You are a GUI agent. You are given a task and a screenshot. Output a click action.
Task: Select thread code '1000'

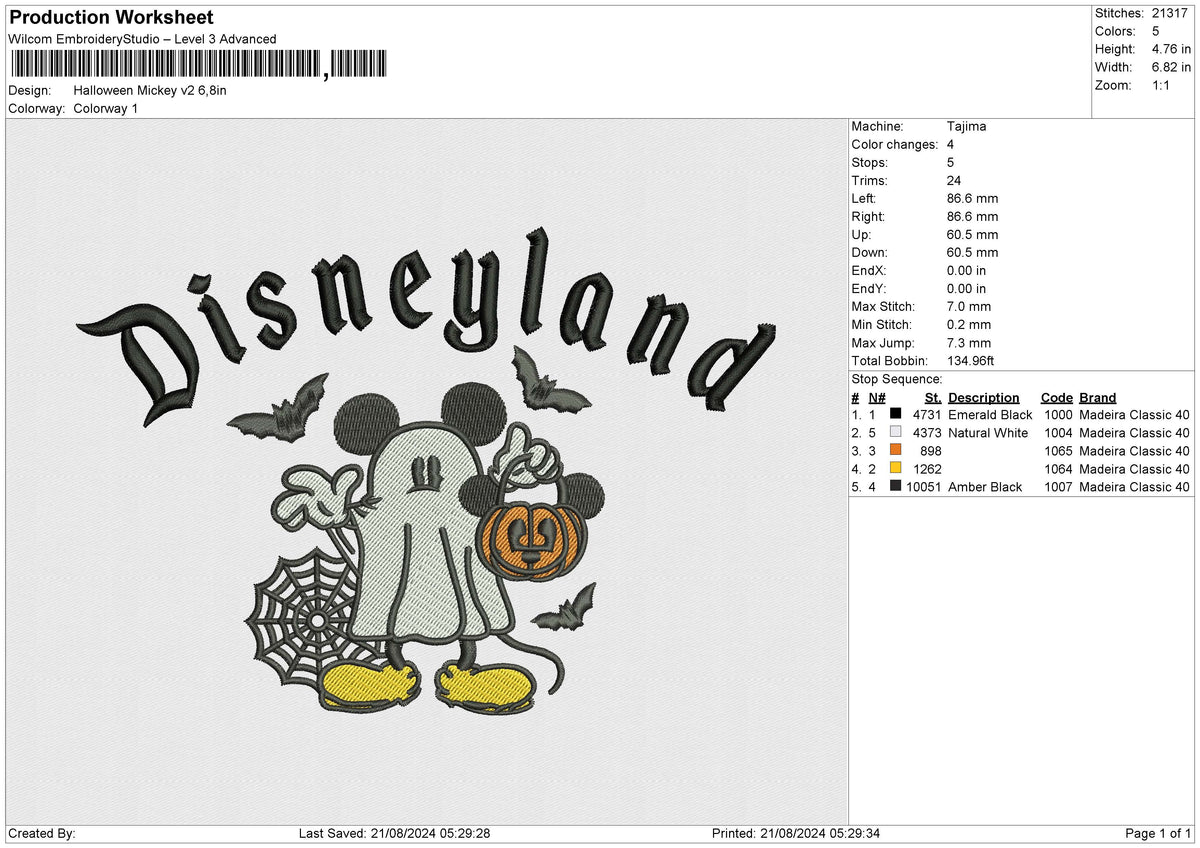(1057, 415)
